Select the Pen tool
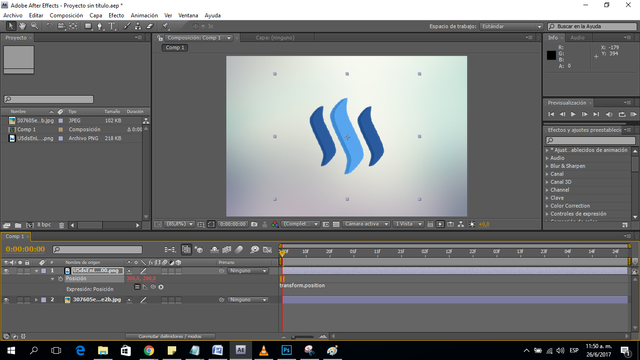Viewport: 640px width, 360px height. [100, 26]
